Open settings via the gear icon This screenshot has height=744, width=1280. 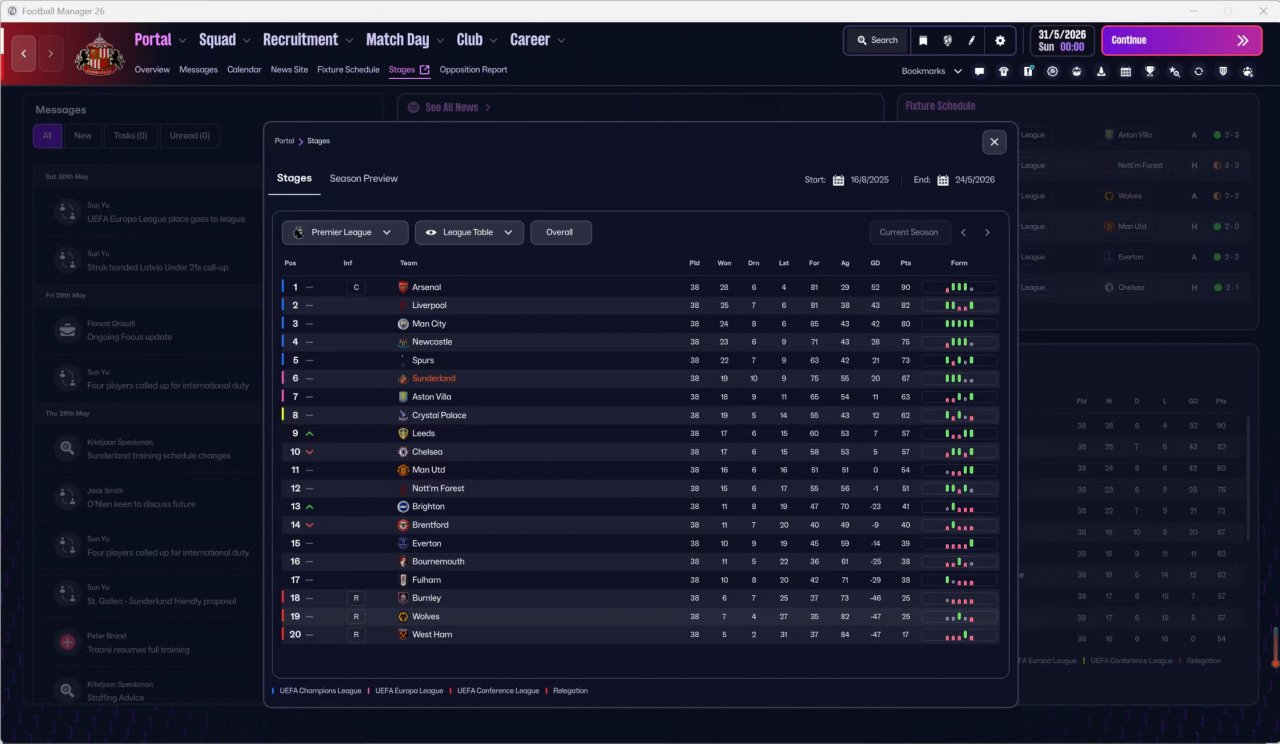1000,40
